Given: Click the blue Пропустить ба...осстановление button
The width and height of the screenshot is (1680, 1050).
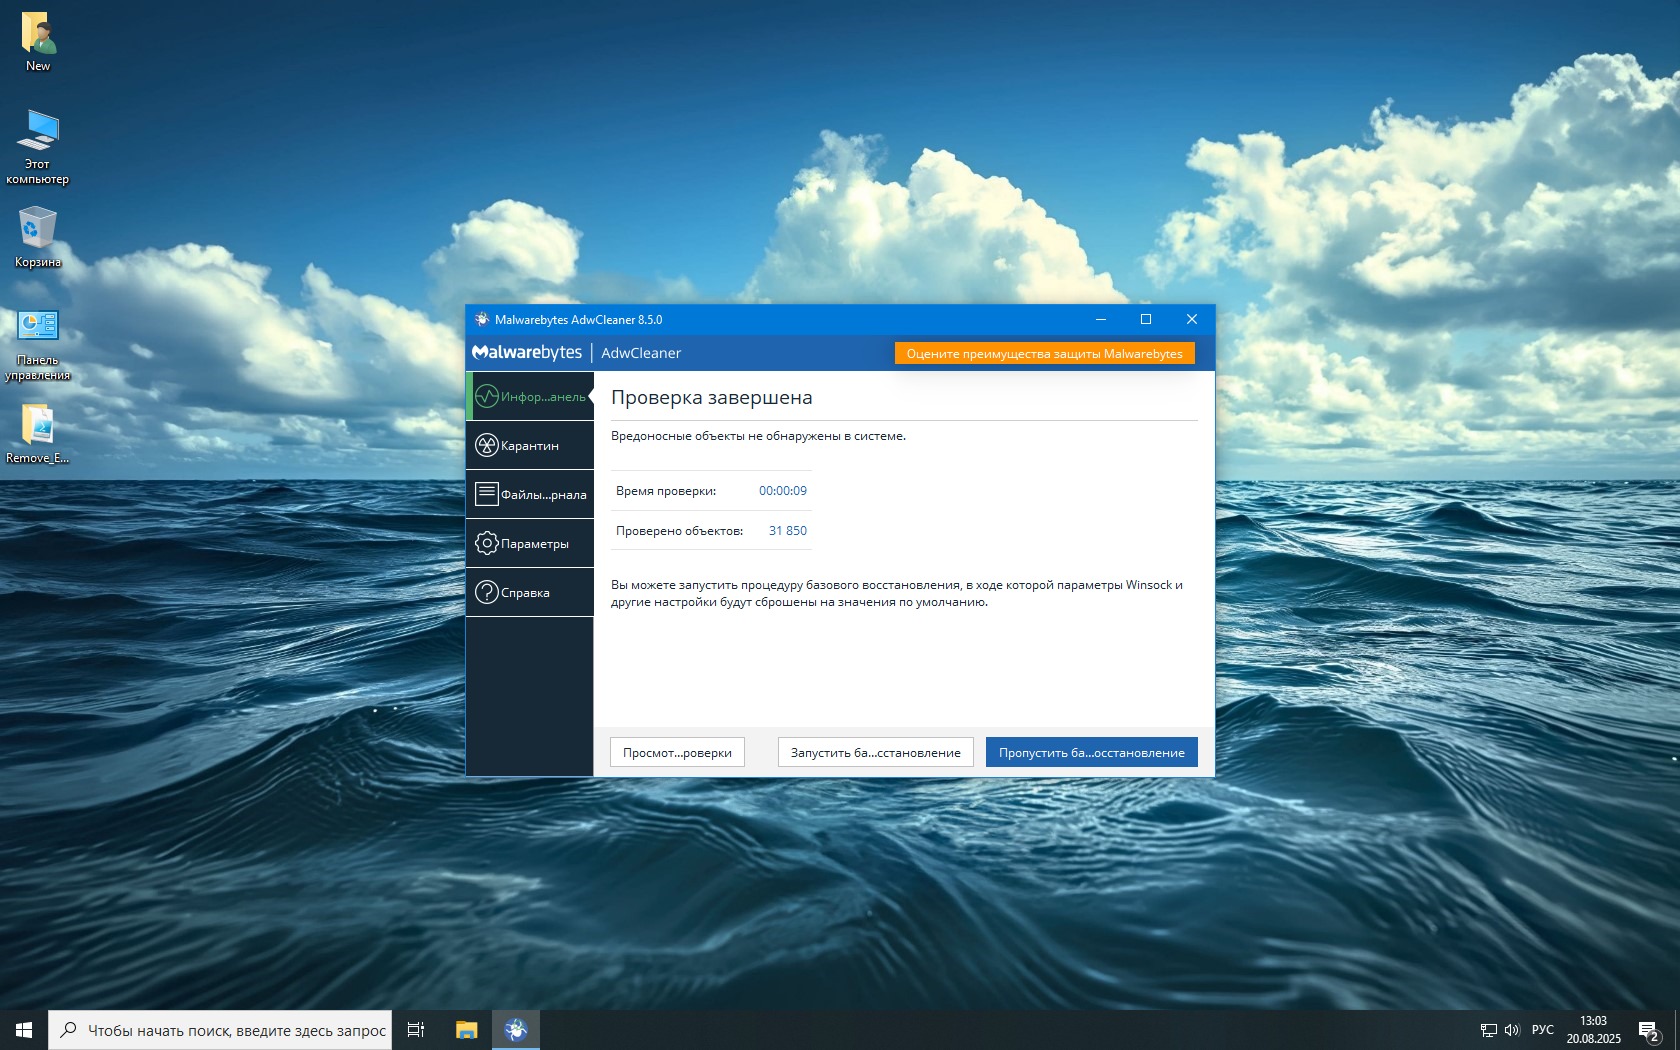Looking at the screenshot, I should coord(1091,753).
